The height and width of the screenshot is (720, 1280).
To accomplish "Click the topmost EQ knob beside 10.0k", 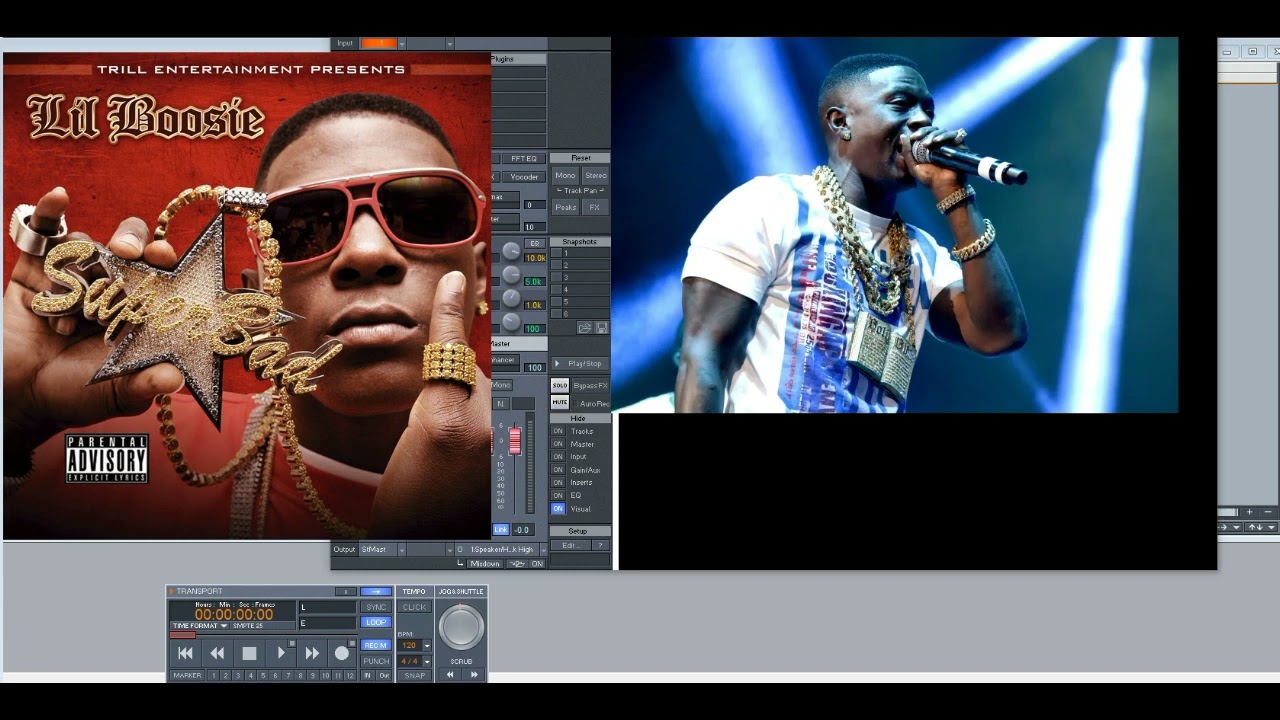I will click(511, 251).
